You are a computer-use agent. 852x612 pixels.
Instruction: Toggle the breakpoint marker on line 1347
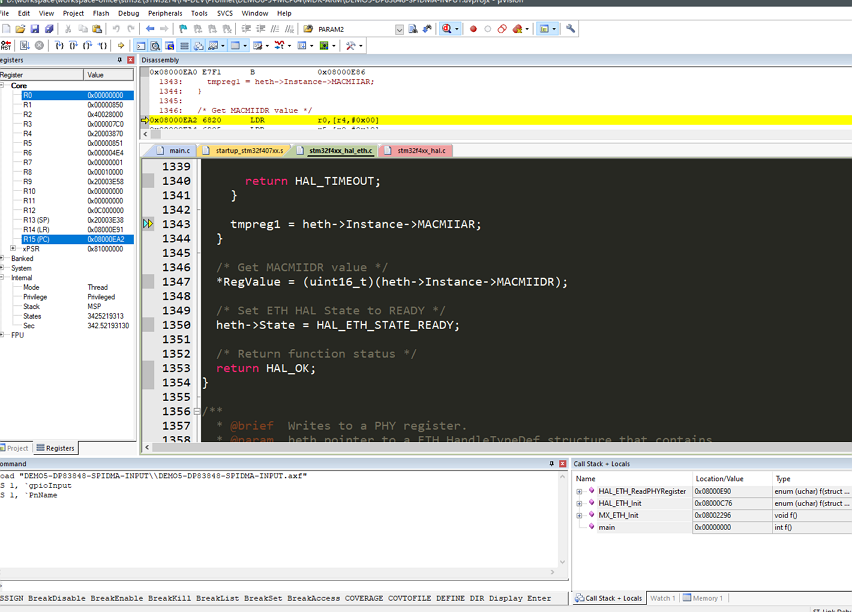148,282
